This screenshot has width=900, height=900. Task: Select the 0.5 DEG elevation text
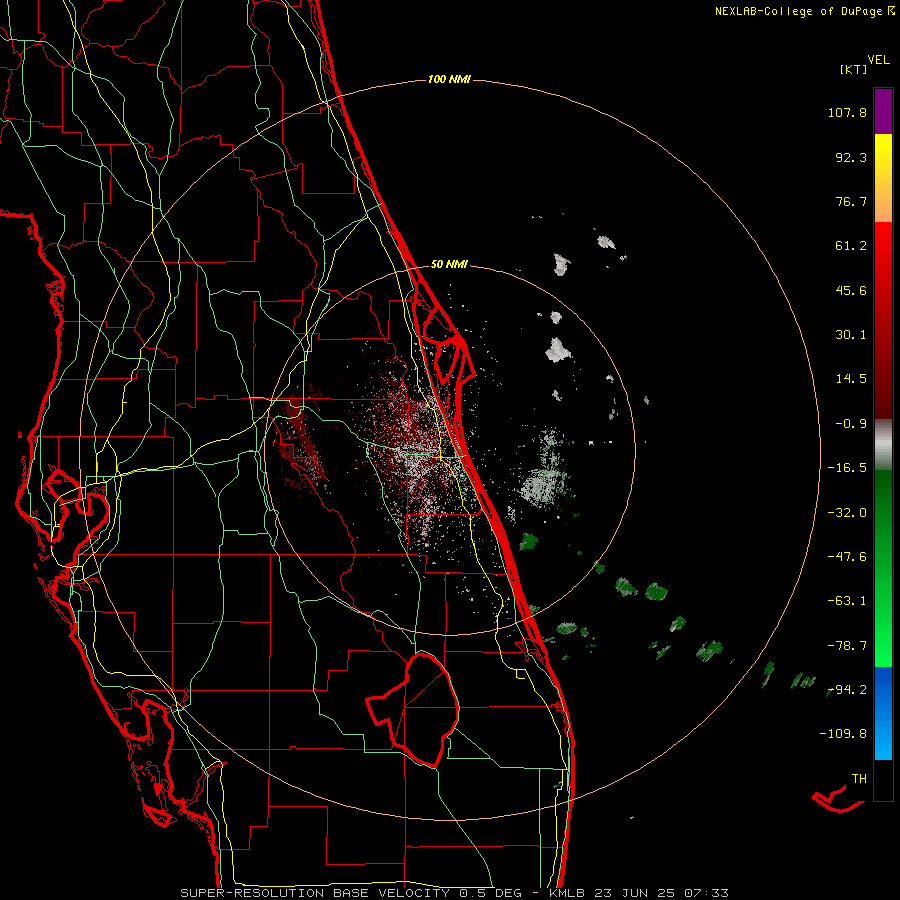point(490,893)
